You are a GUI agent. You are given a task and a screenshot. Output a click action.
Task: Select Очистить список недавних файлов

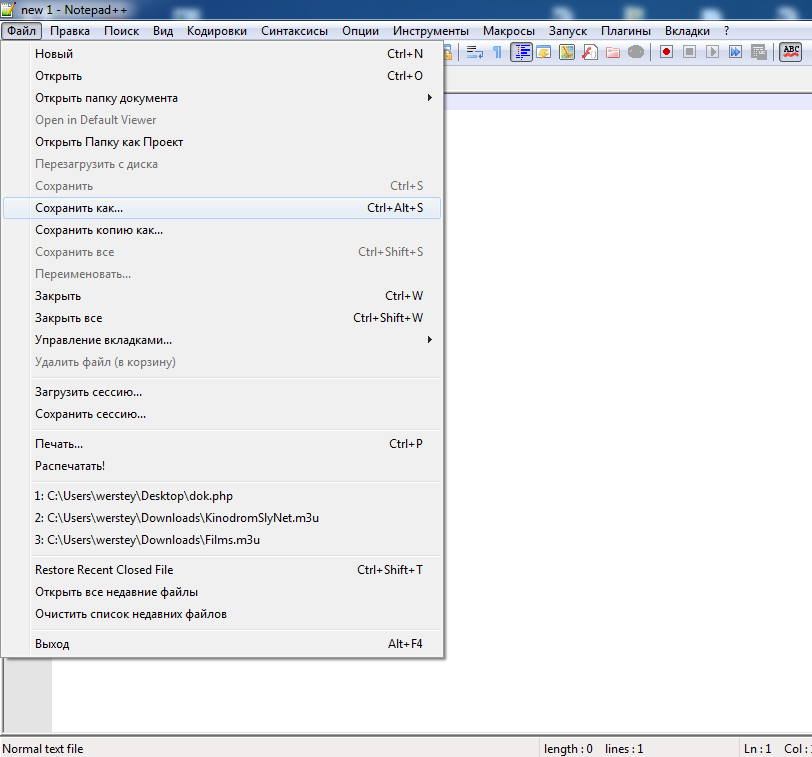[x=131, y=614]
